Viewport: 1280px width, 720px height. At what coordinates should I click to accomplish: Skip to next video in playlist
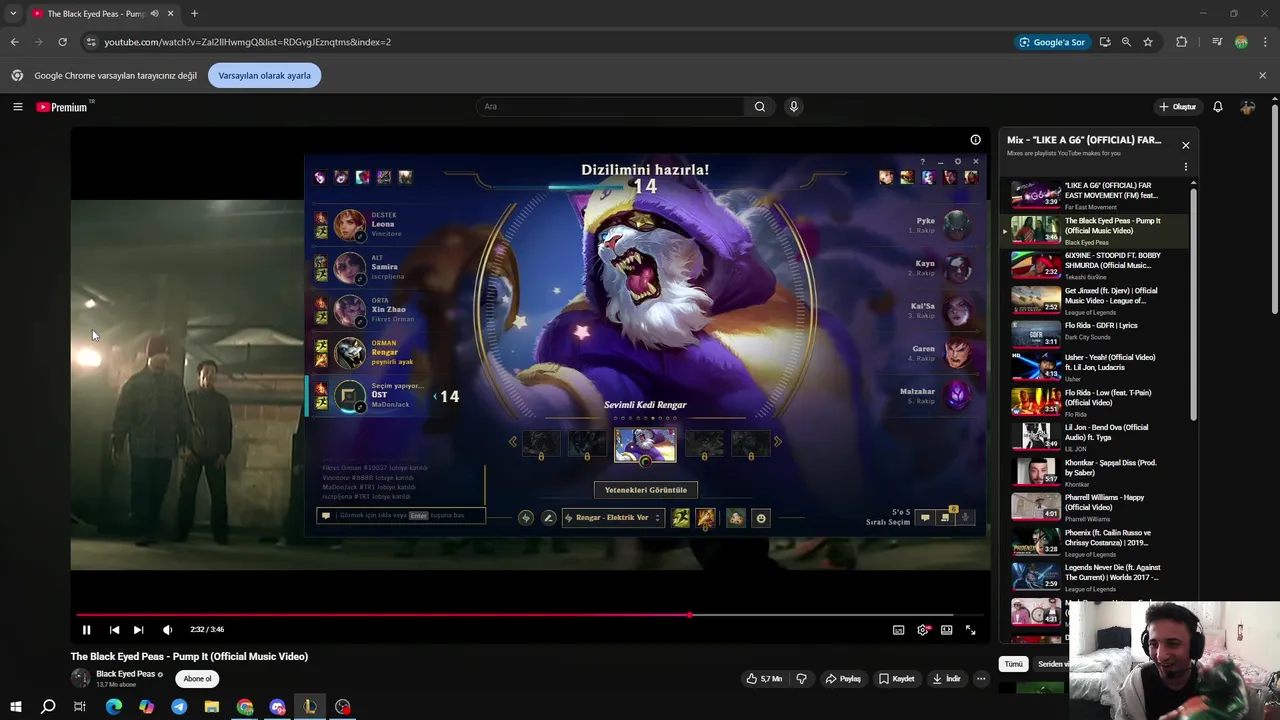pos(138,630)
